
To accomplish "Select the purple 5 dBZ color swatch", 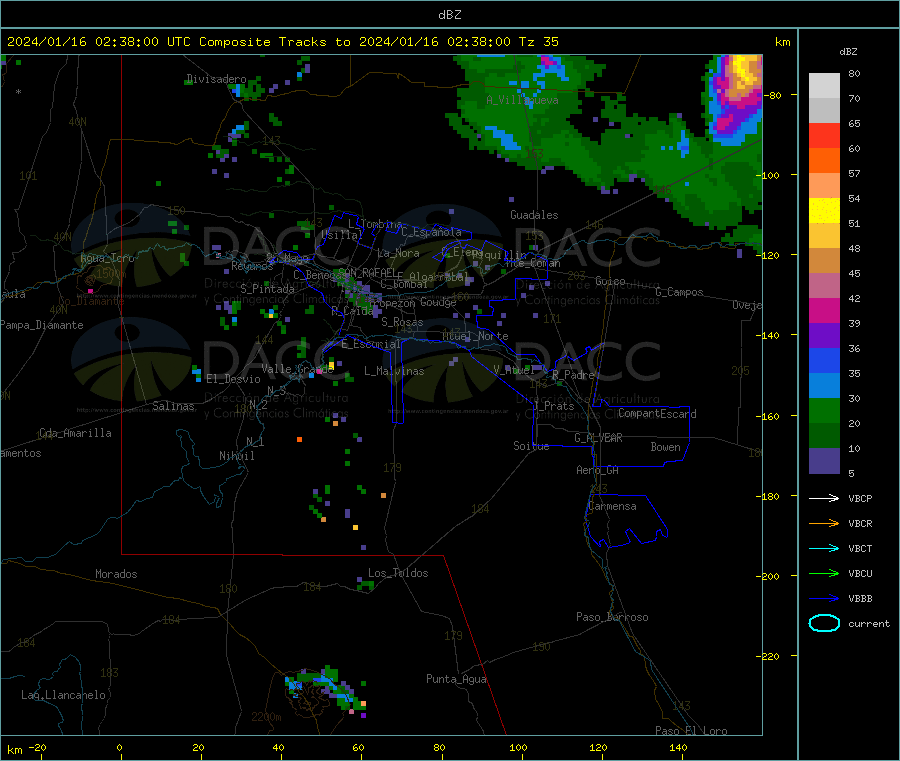I will (x=824, y=461).
